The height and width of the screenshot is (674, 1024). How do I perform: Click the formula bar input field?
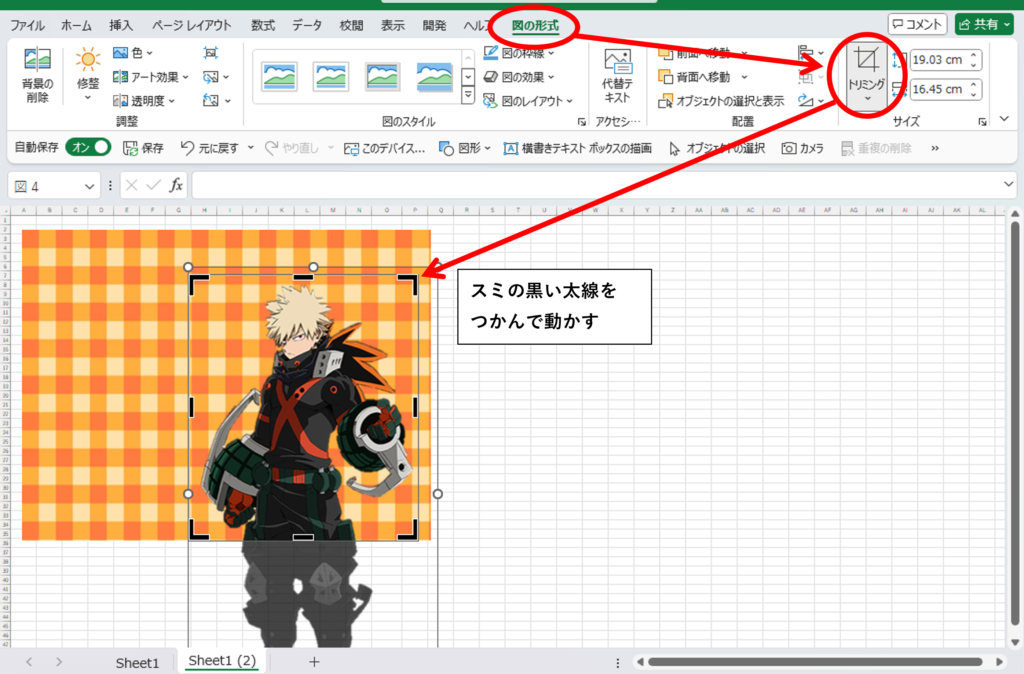[x=604, y=185]
